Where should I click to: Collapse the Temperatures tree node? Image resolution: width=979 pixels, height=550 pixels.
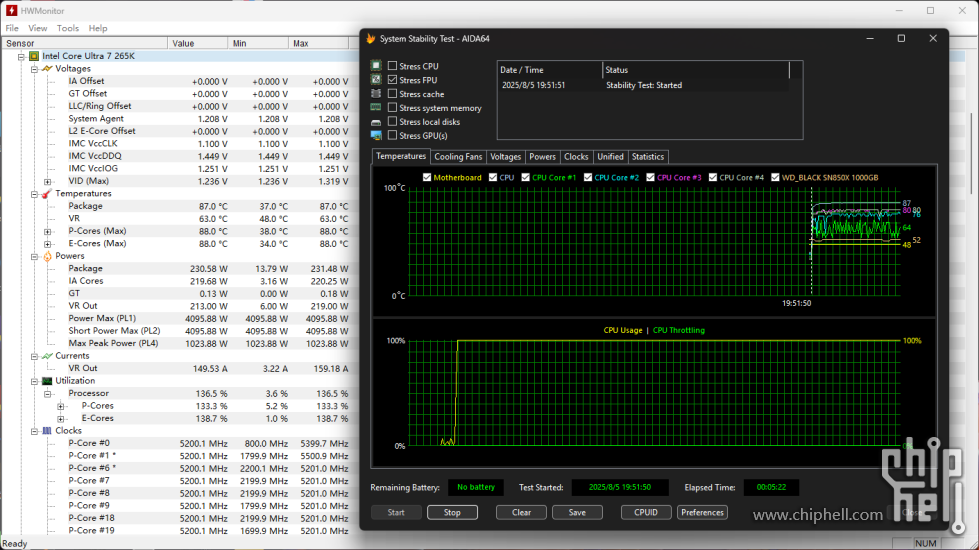click(x=34, y=194)
